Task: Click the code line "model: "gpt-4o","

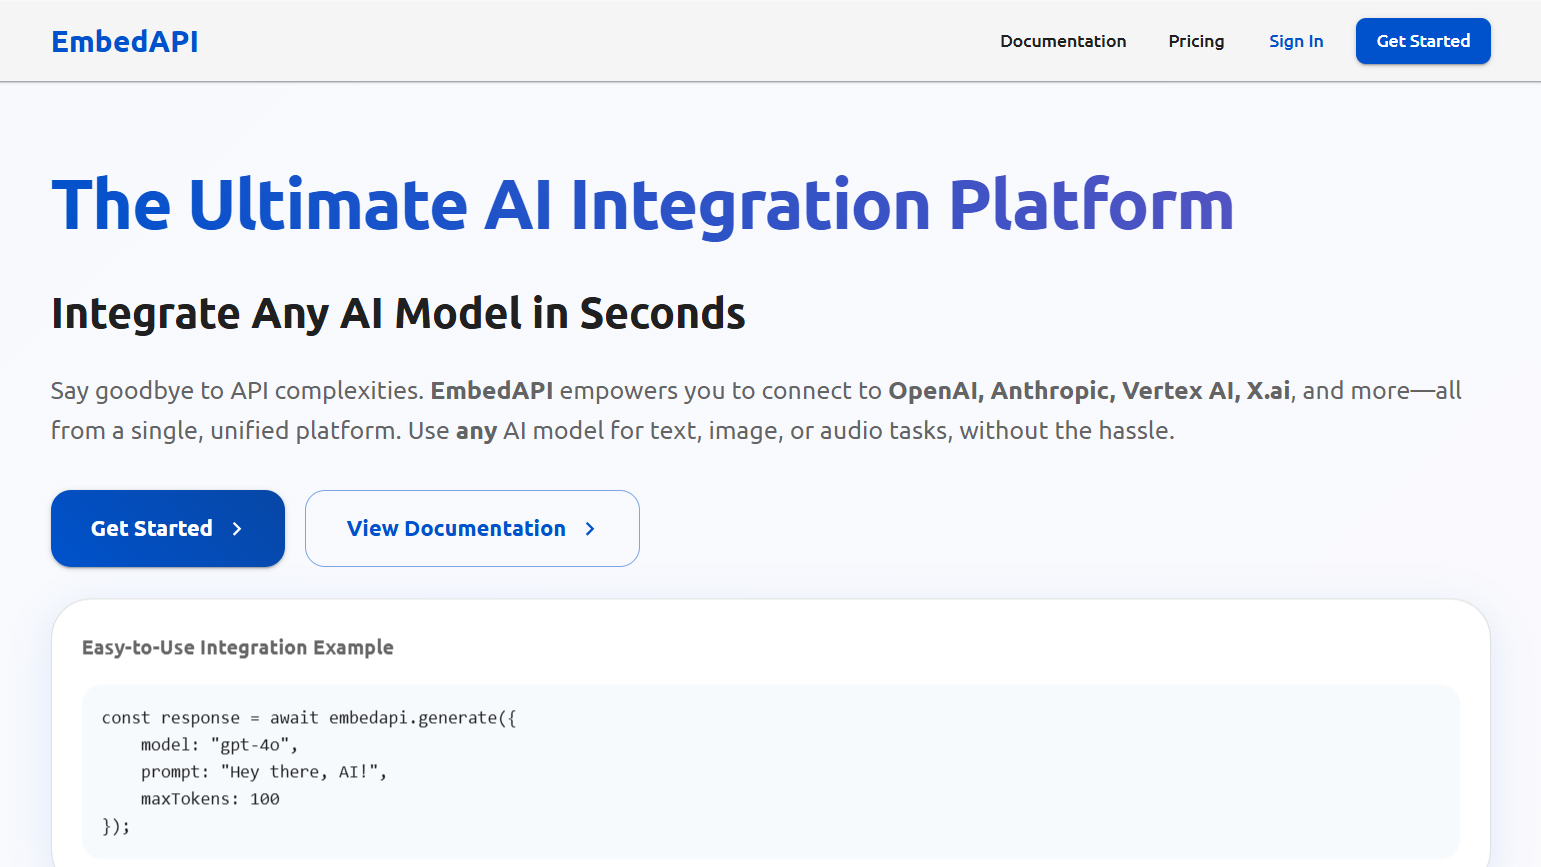Action: coord(219,745)
